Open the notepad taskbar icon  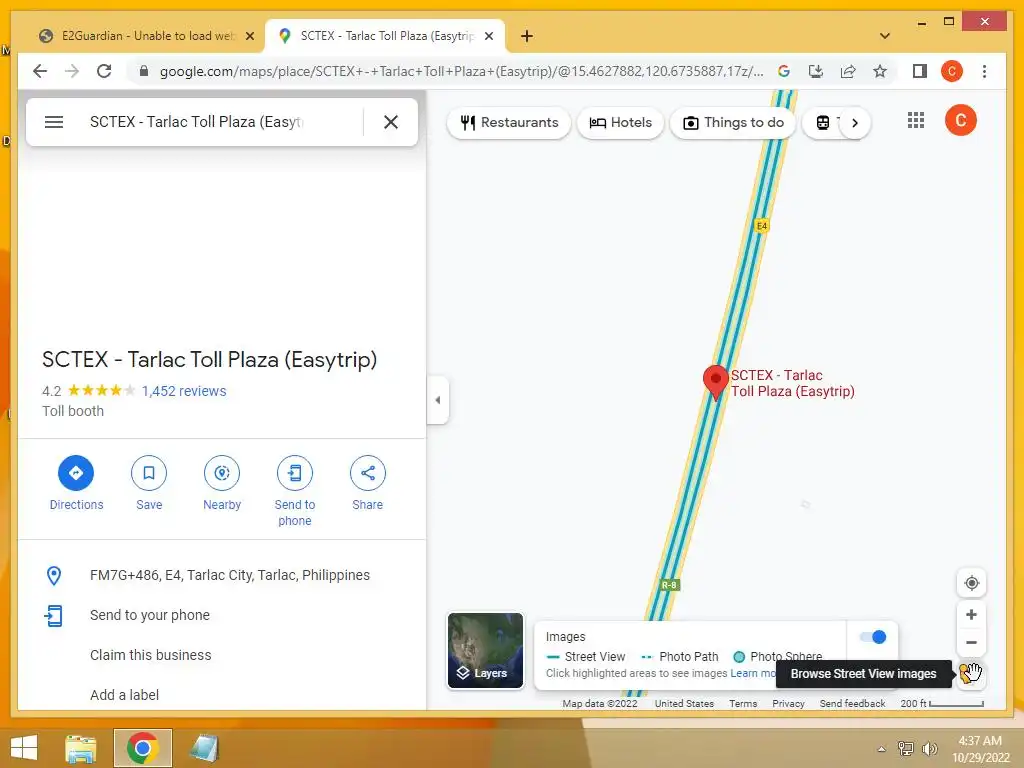pyautogui.click(x=204, y=748)
